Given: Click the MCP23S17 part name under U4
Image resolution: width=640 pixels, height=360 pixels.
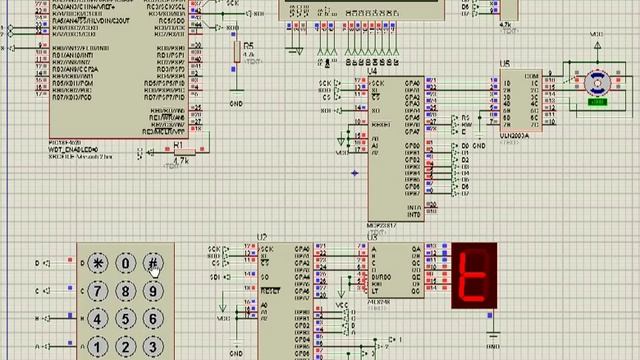Looking at the screenshot, I should pos(382,225).
